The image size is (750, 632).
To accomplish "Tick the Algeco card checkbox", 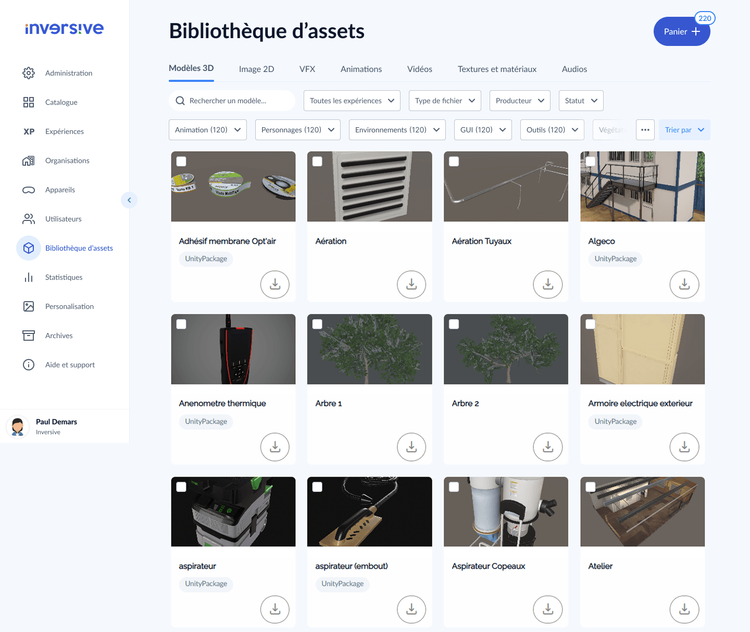I will click(591, 162).
